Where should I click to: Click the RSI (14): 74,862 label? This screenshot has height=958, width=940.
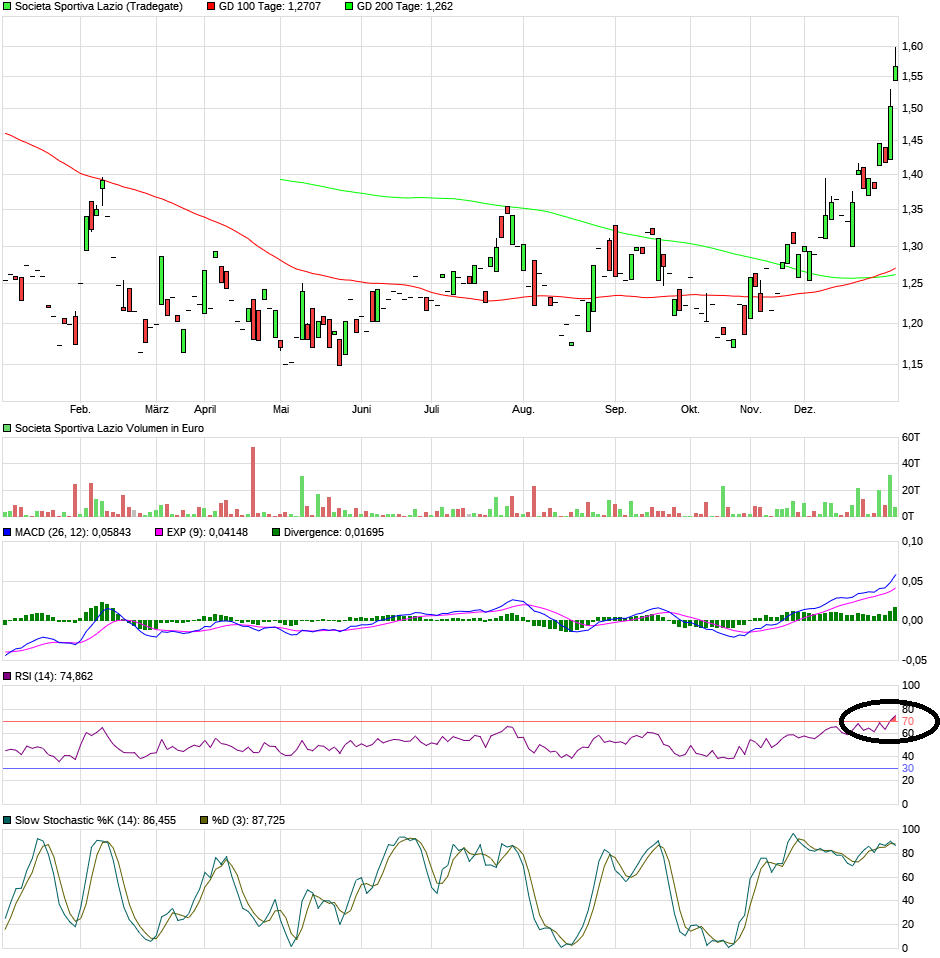point(54,676)
